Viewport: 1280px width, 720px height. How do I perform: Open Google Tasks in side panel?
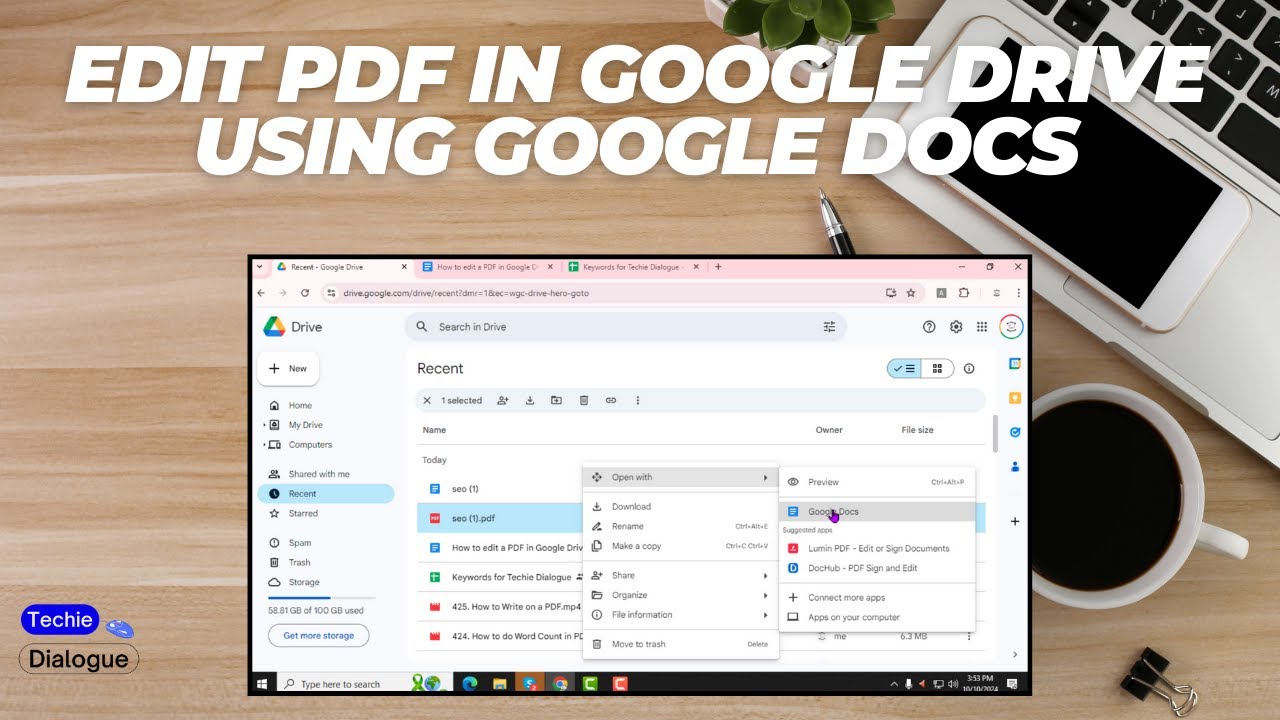[1015, 432]
